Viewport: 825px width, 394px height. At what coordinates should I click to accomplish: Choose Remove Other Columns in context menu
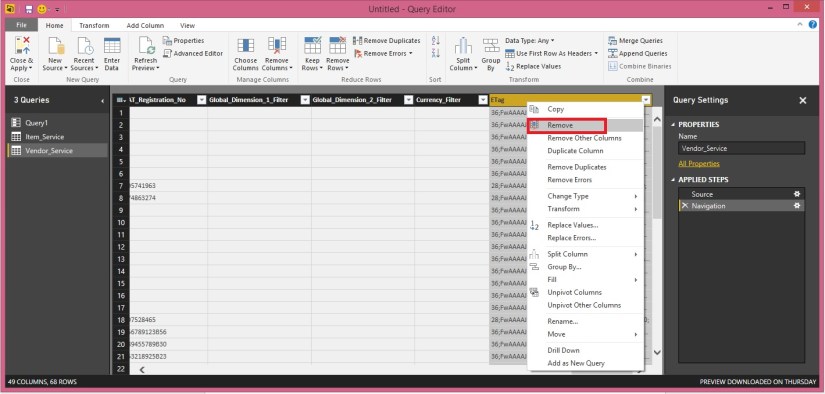click(x=585, y=138)
